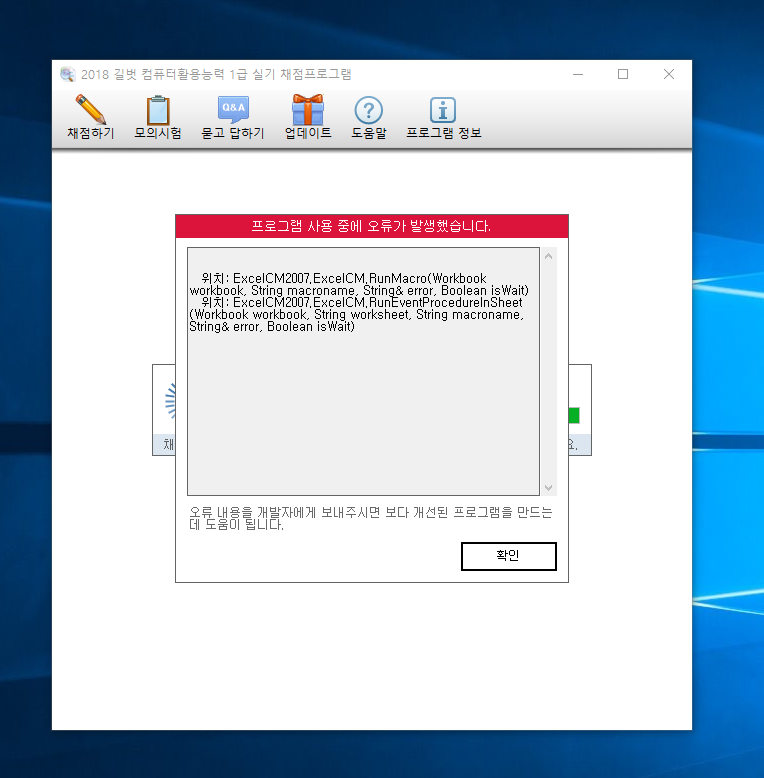The image size is (764, 778).
Task: Click the green progress bar segment
Action: (x=574, y=415)
